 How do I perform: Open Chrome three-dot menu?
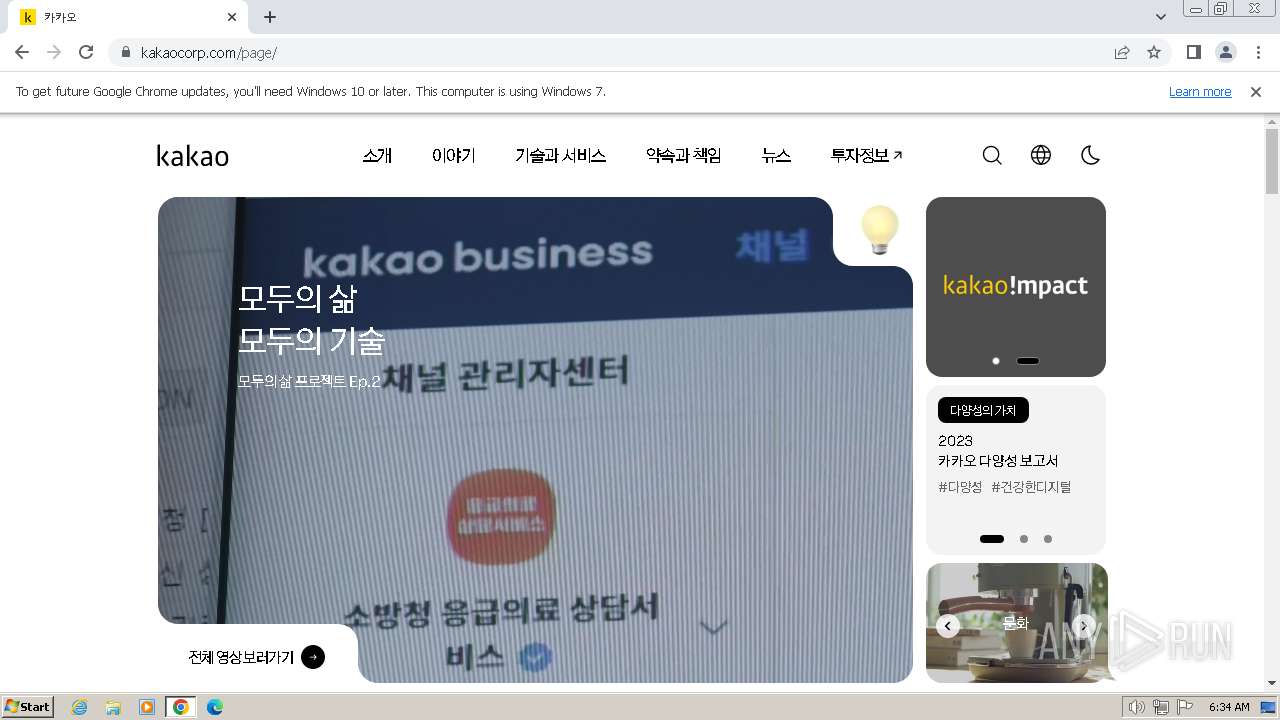tap(1258, 52)
